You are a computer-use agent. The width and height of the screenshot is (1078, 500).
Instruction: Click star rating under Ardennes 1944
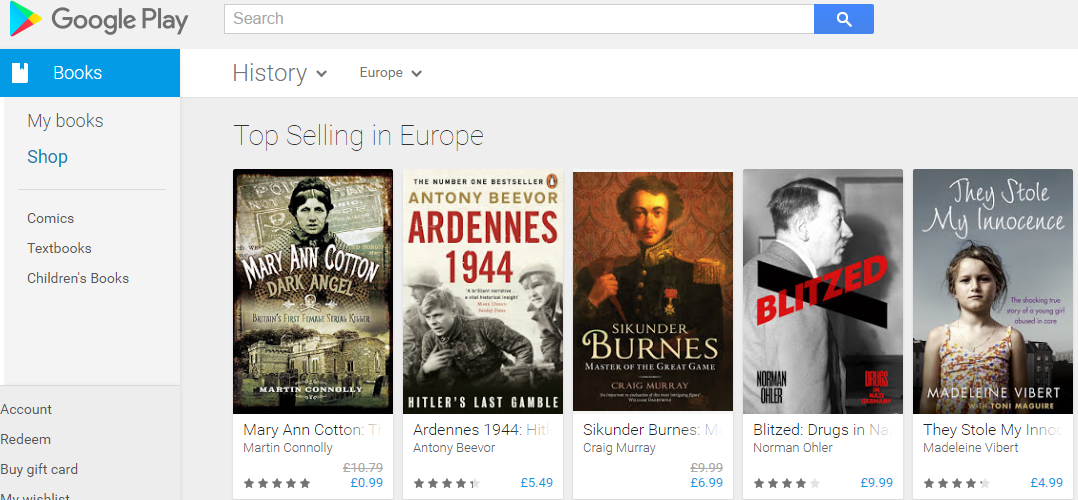[447, 483]
